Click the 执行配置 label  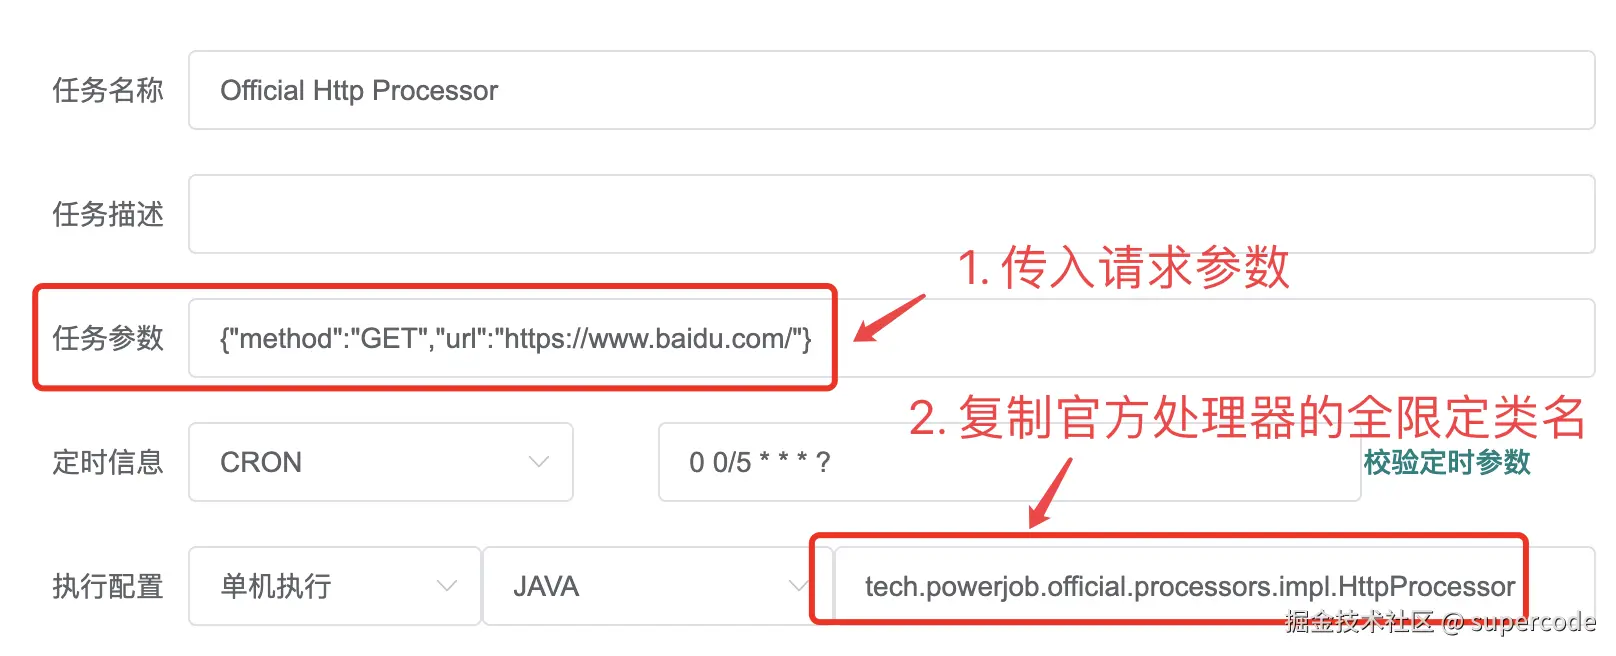[x=108, y=586]
